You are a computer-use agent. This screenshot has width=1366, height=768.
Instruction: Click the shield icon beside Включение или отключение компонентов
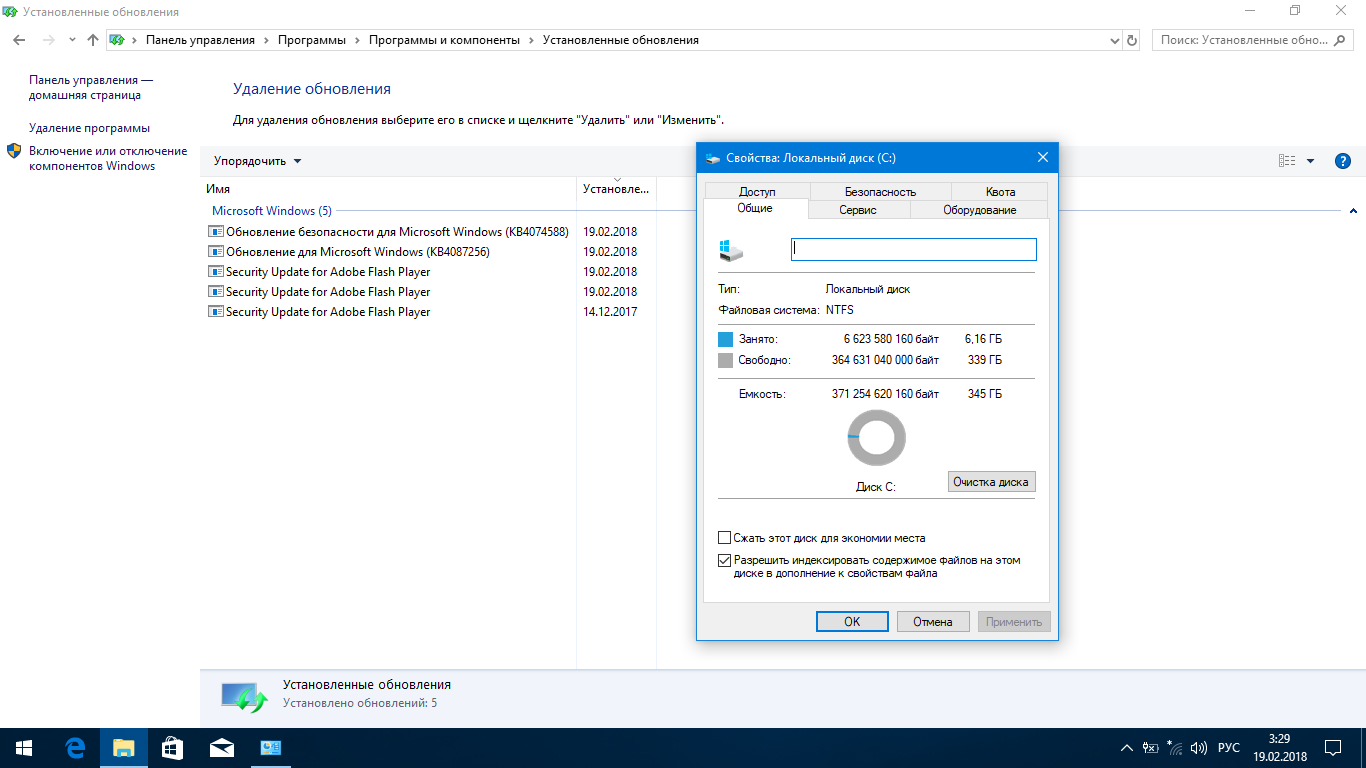click(14, 151)
